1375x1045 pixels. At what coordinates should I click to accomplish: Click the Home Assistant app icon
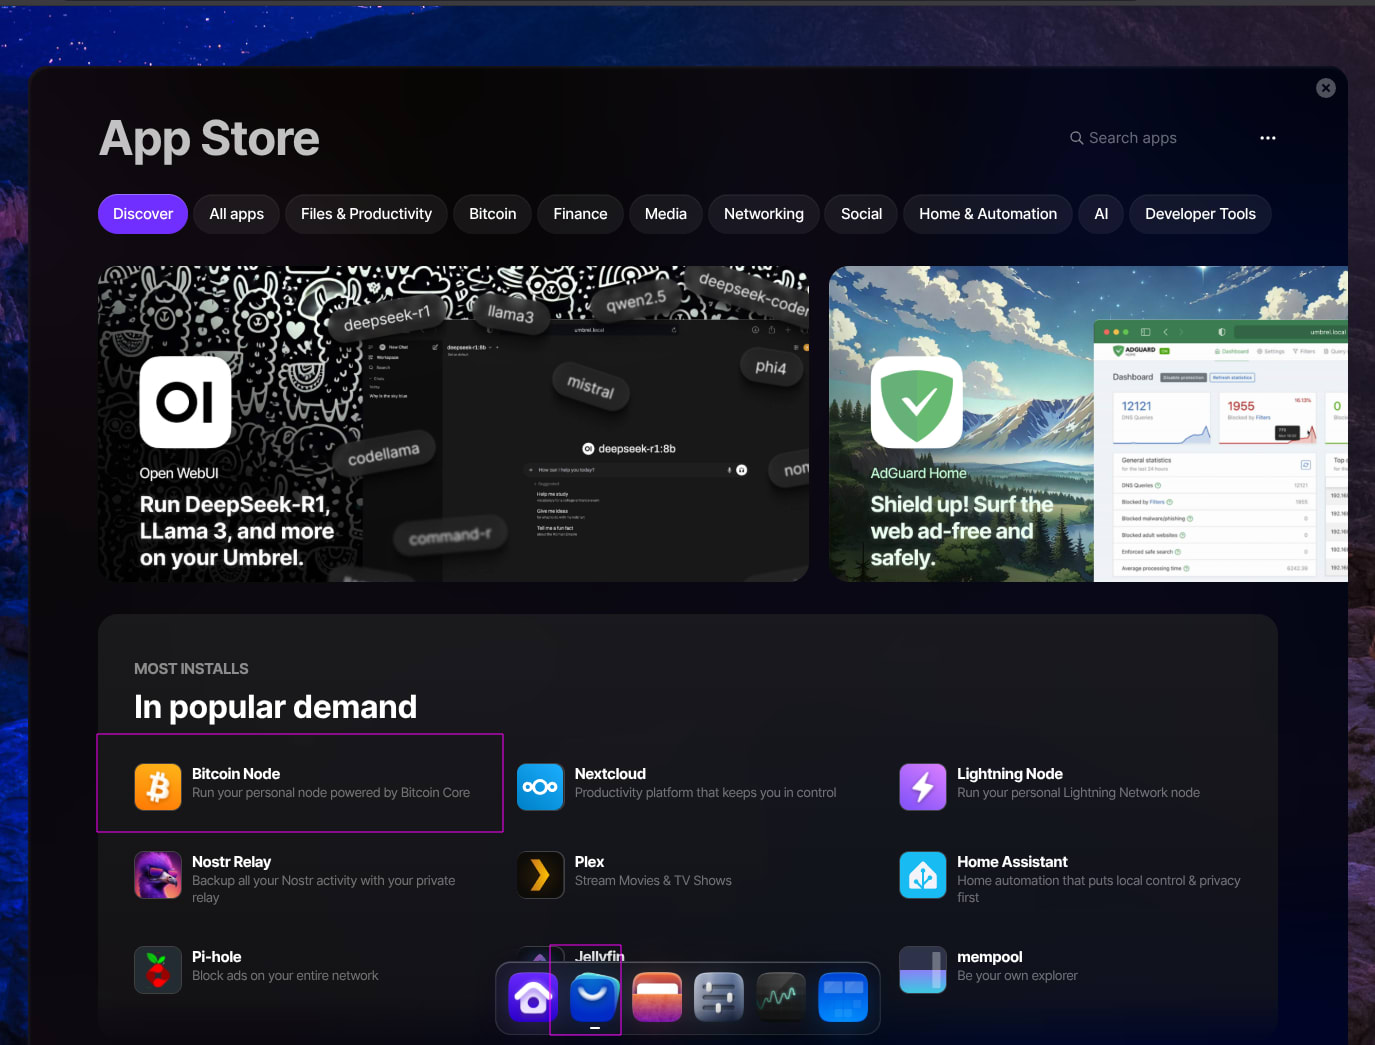(x=923, y=875)
